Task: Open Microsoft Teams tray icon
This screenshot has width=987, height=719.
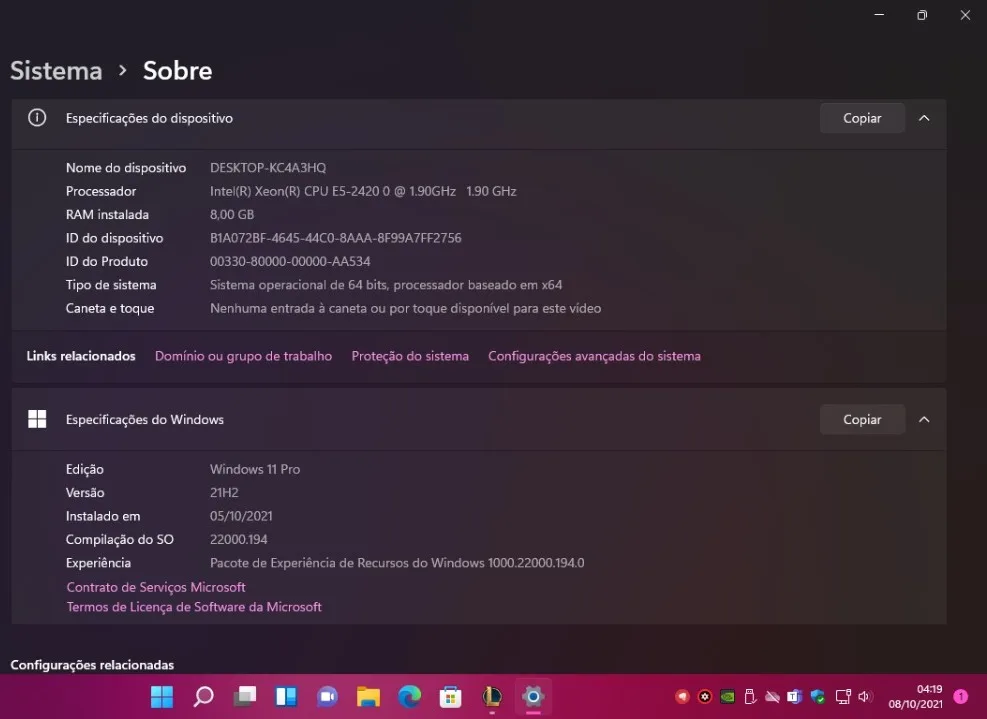Action: click(794, 696)
